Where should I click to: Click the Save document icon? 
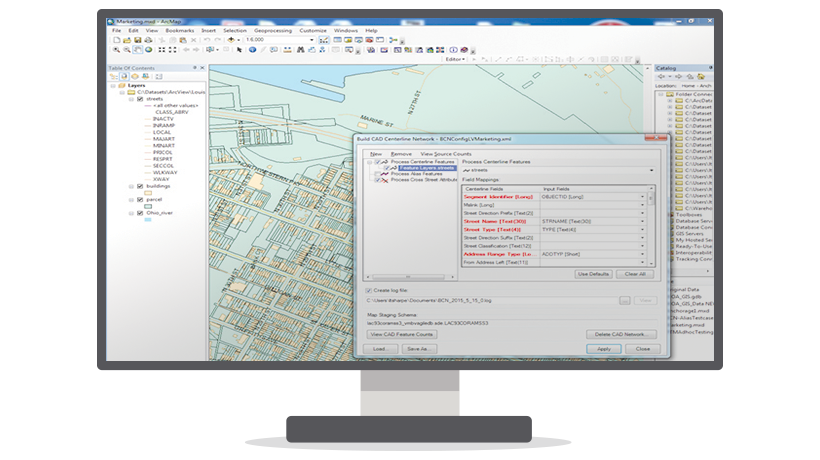[138, 40]
